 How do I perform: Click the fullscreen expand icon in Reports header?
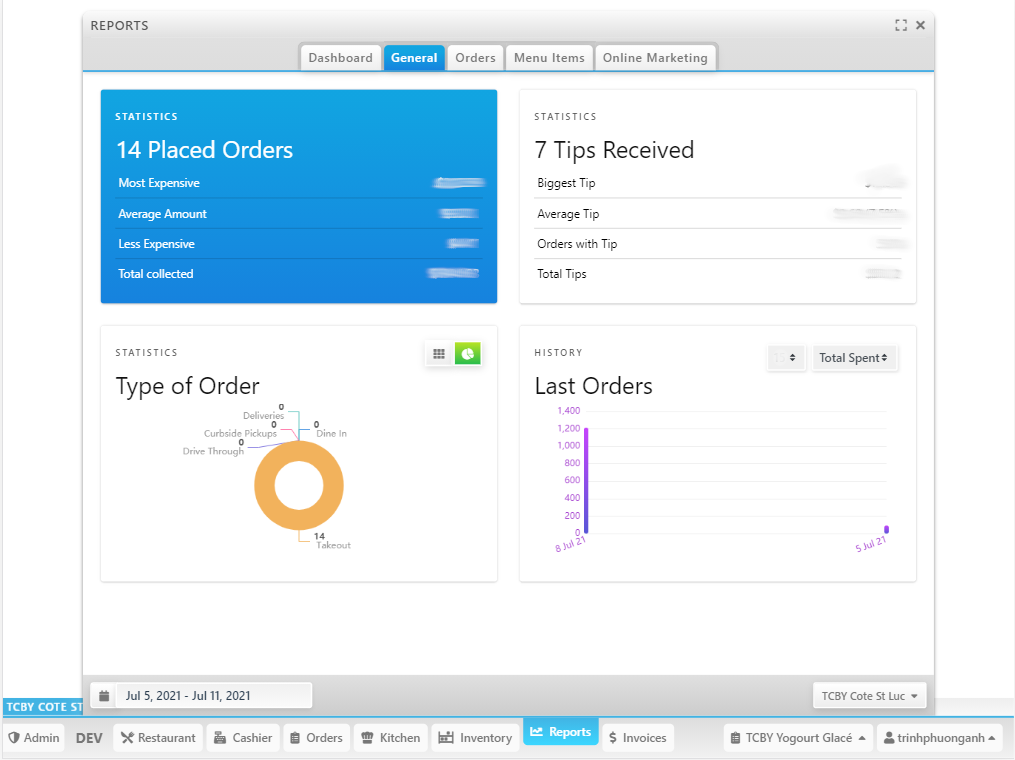tap(901, 26)
